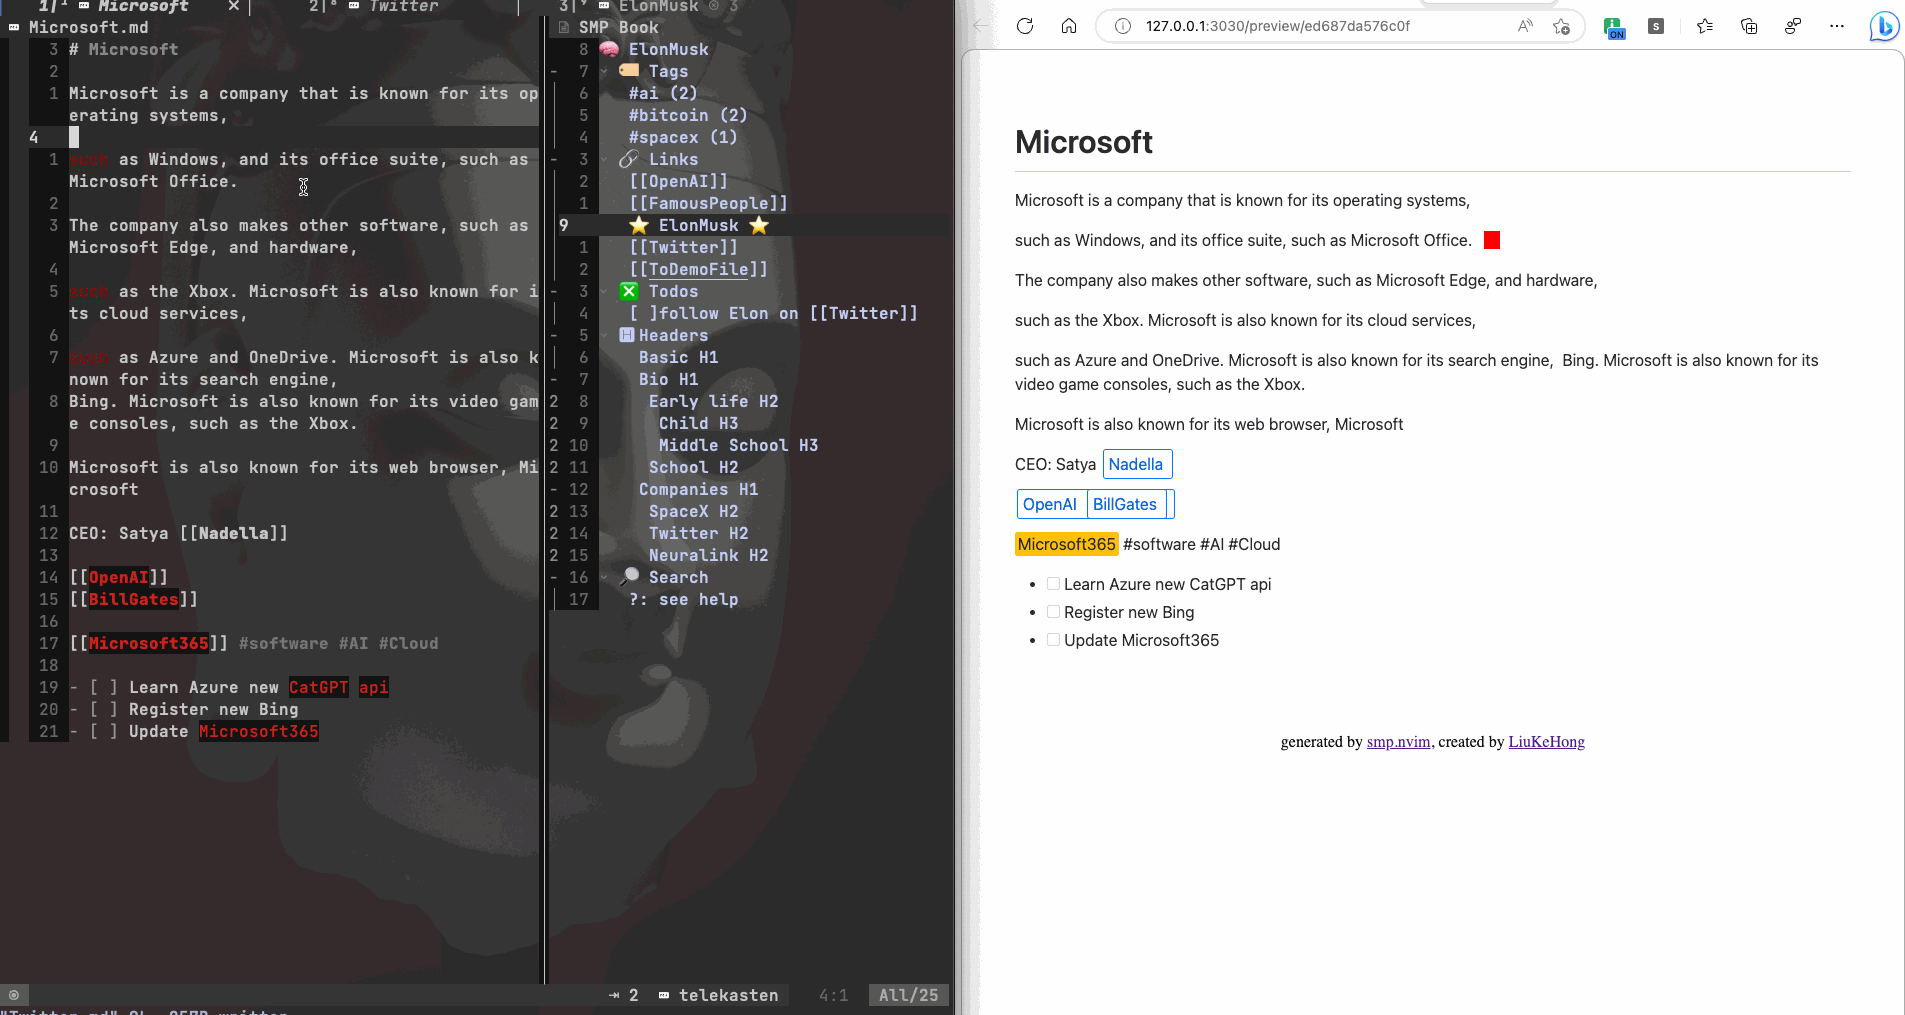Select the #ai (2) tag in outline
This screenshot has height=1015, width=1905.
click(x=663, y=93)
